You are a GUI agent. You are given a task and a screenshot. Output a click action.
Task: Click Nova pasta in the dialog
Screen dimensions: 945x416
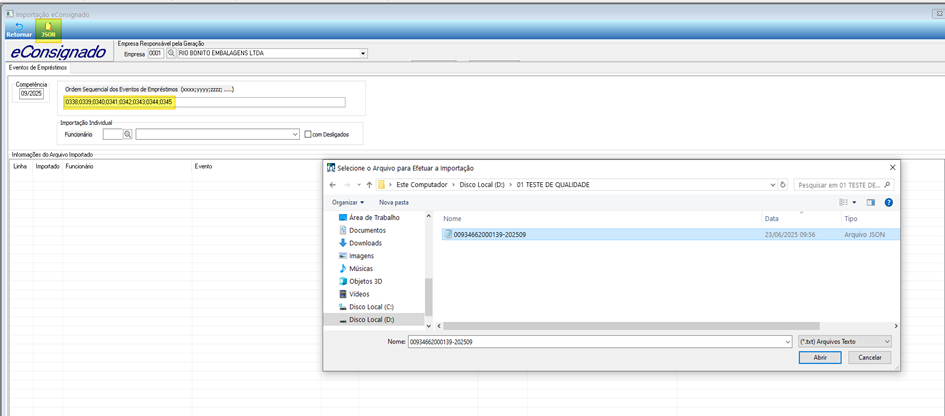pyautogui.click(x=394, y=203)
